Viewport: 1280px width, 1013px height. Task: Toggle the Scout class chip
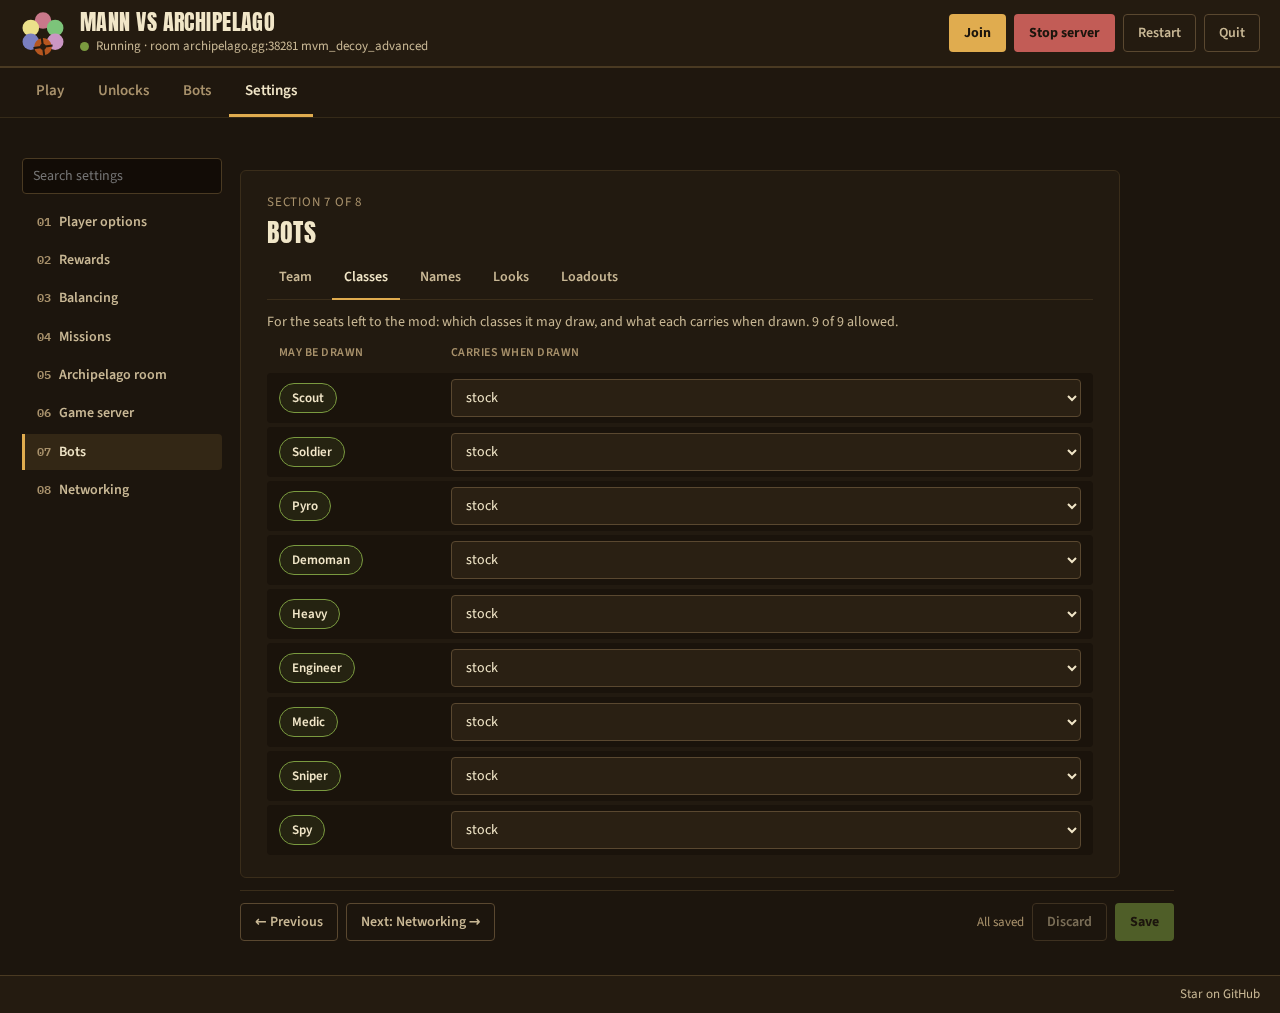pos(308,398)
